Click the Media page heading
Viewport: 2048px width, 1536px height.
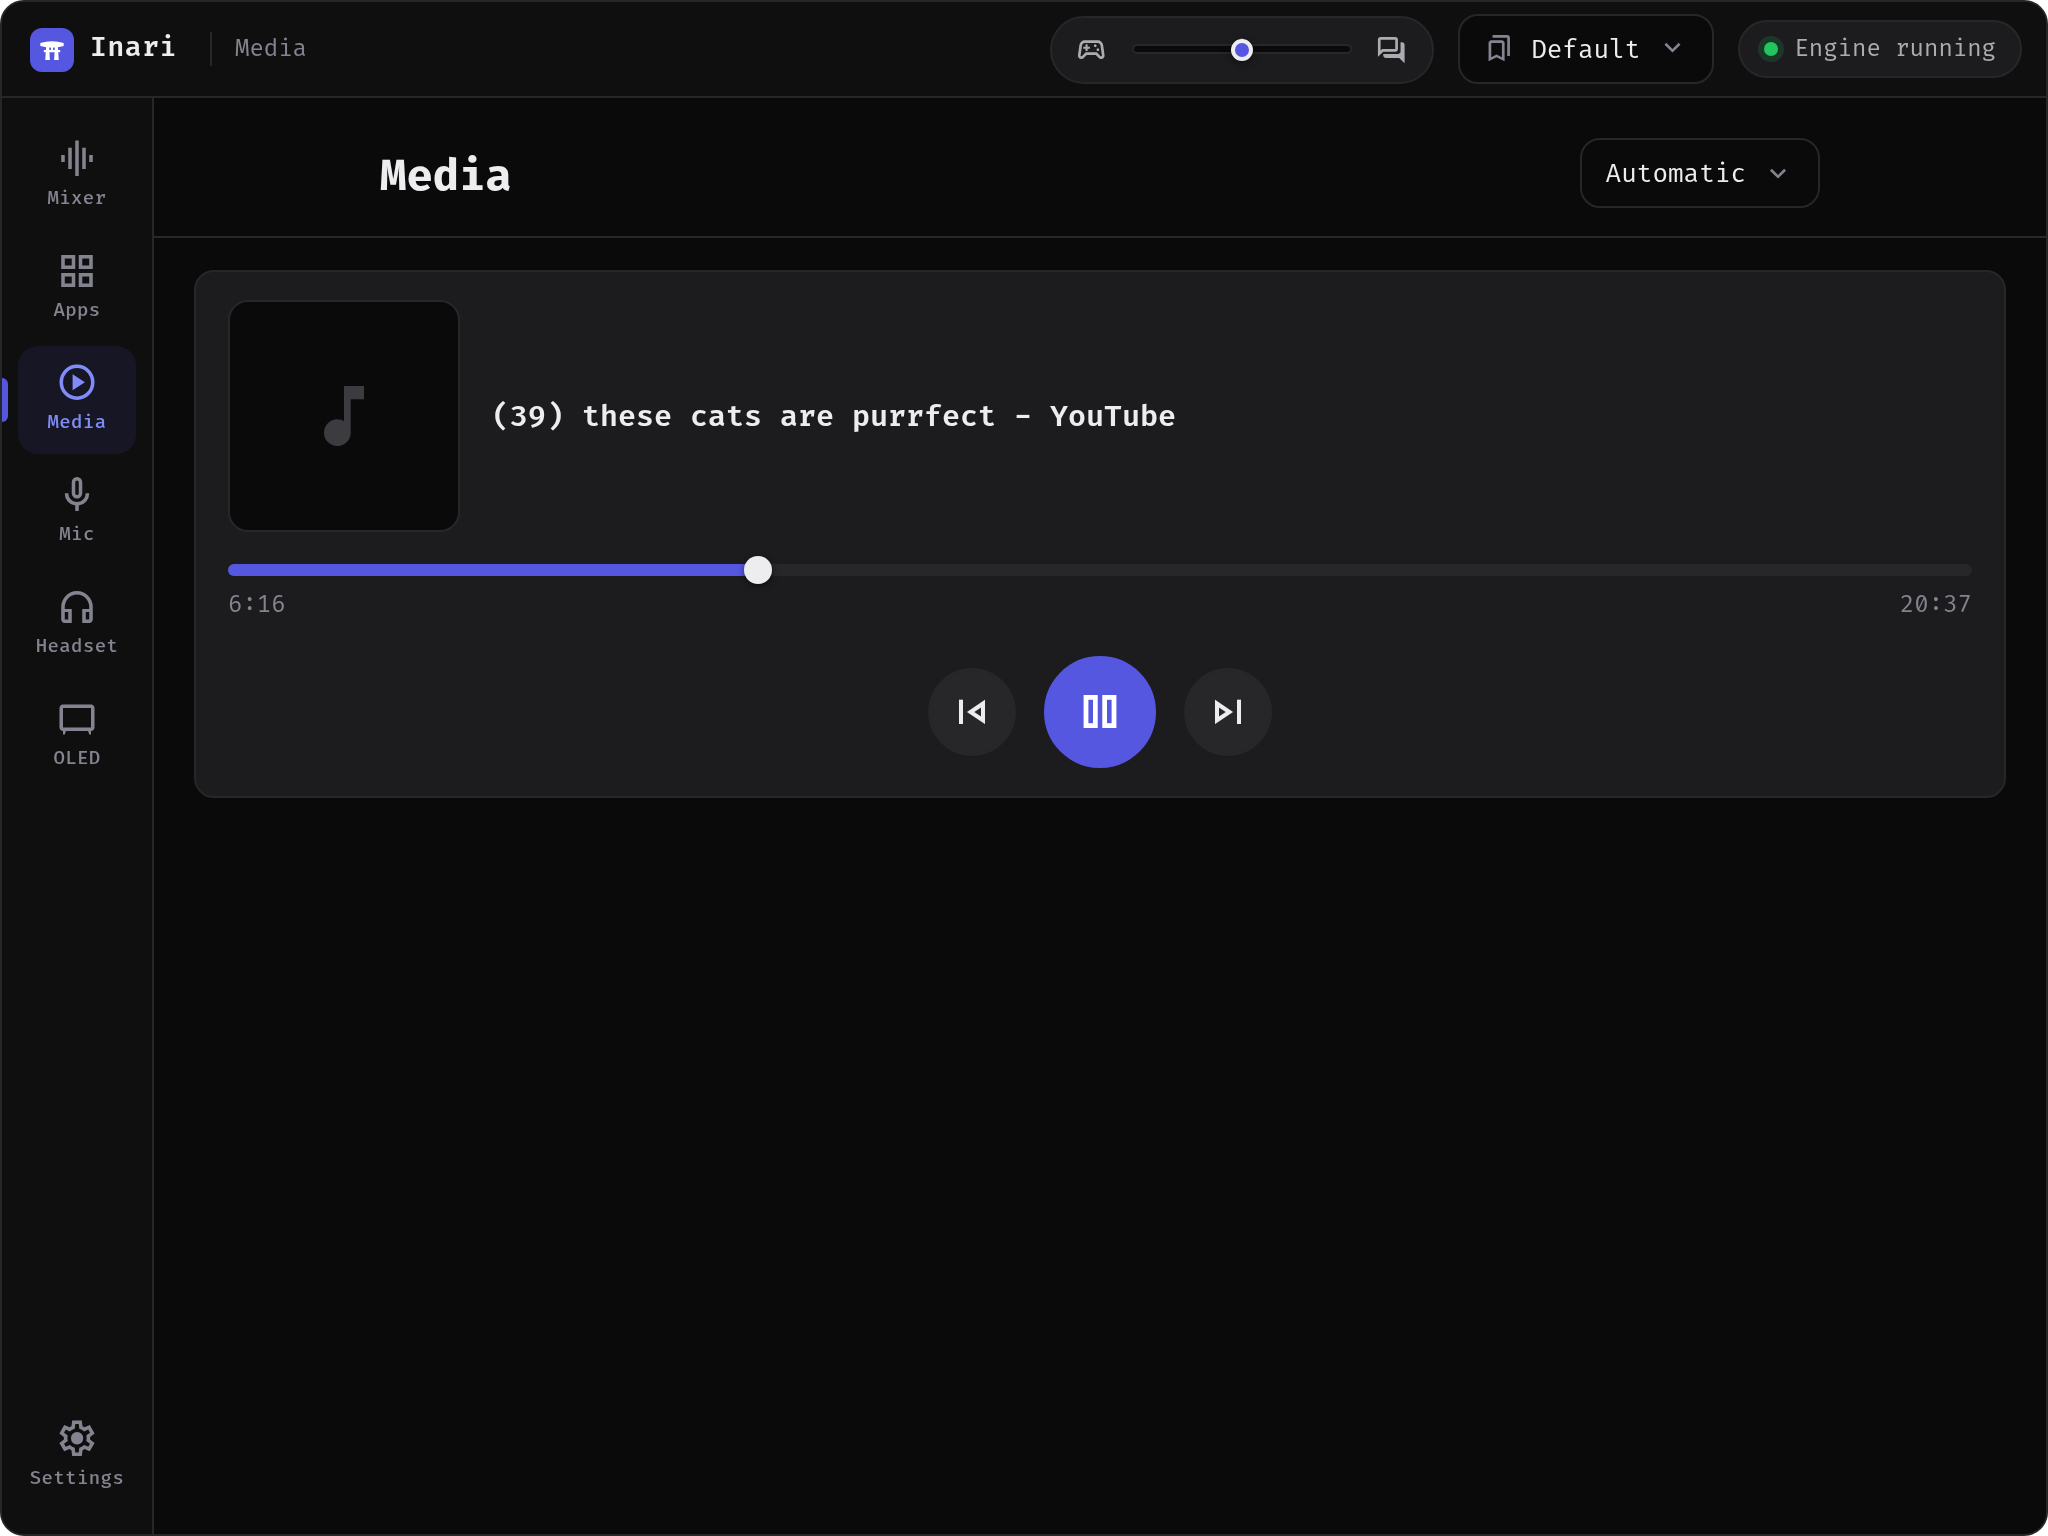(x=445, y=175)
